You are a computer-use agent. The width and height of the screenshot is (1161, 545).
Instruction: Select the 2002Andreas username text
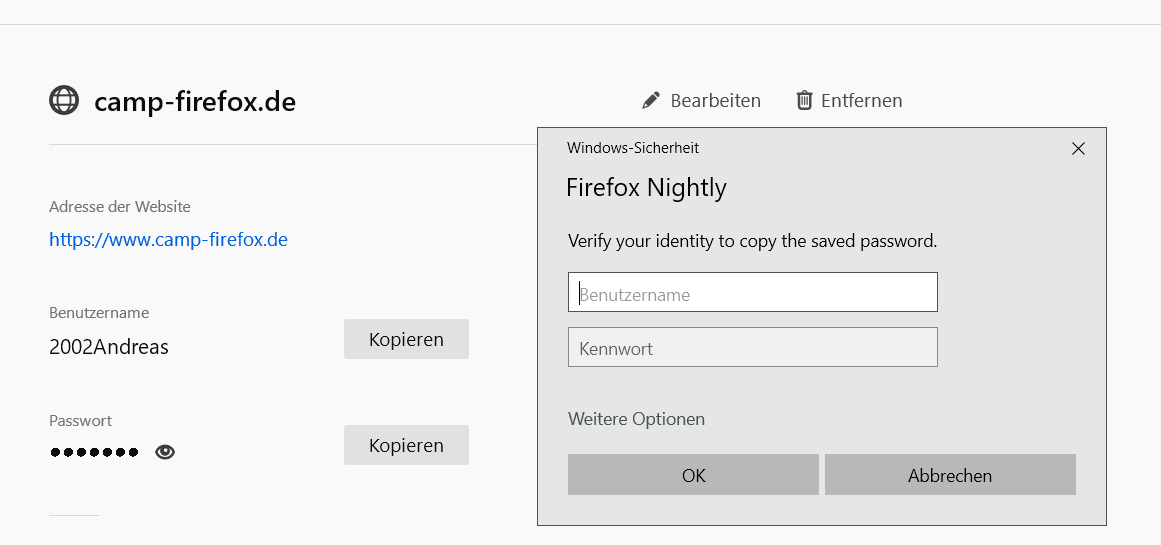(109, 348)
